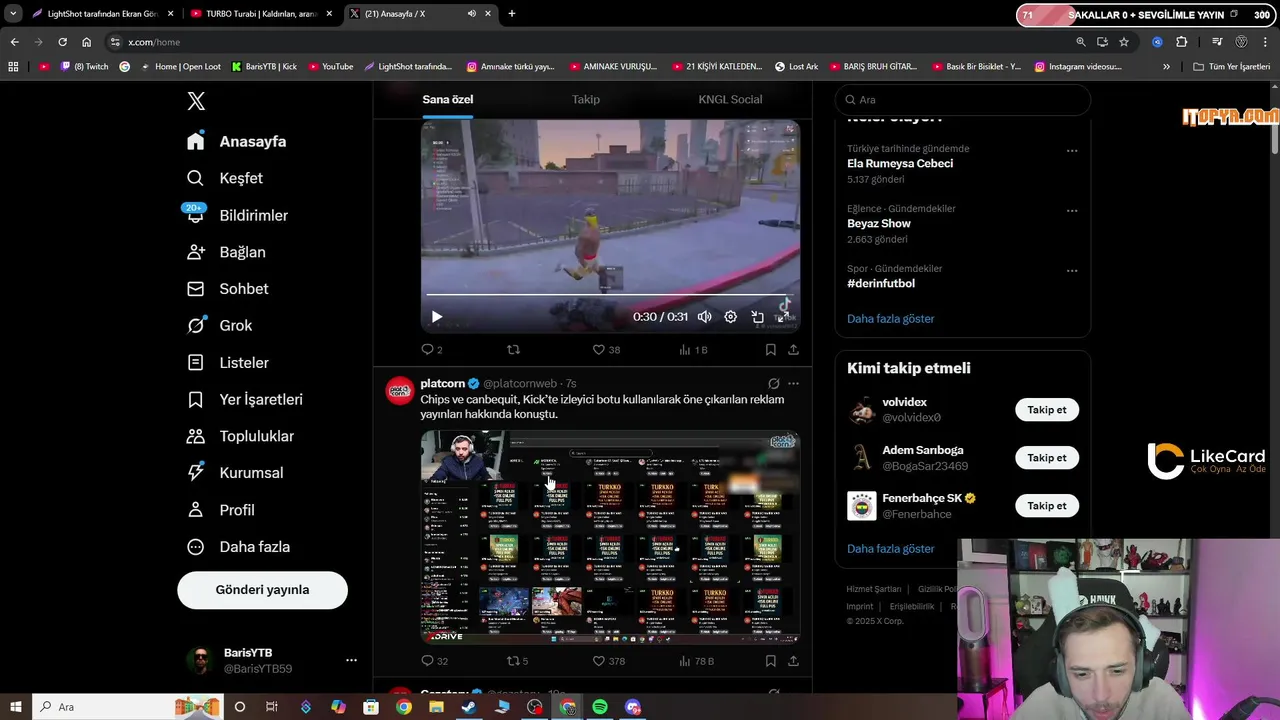Reply to platcorn post with 32 comments
Viewport: 1280px width, 720px height.
pos(434,661)
